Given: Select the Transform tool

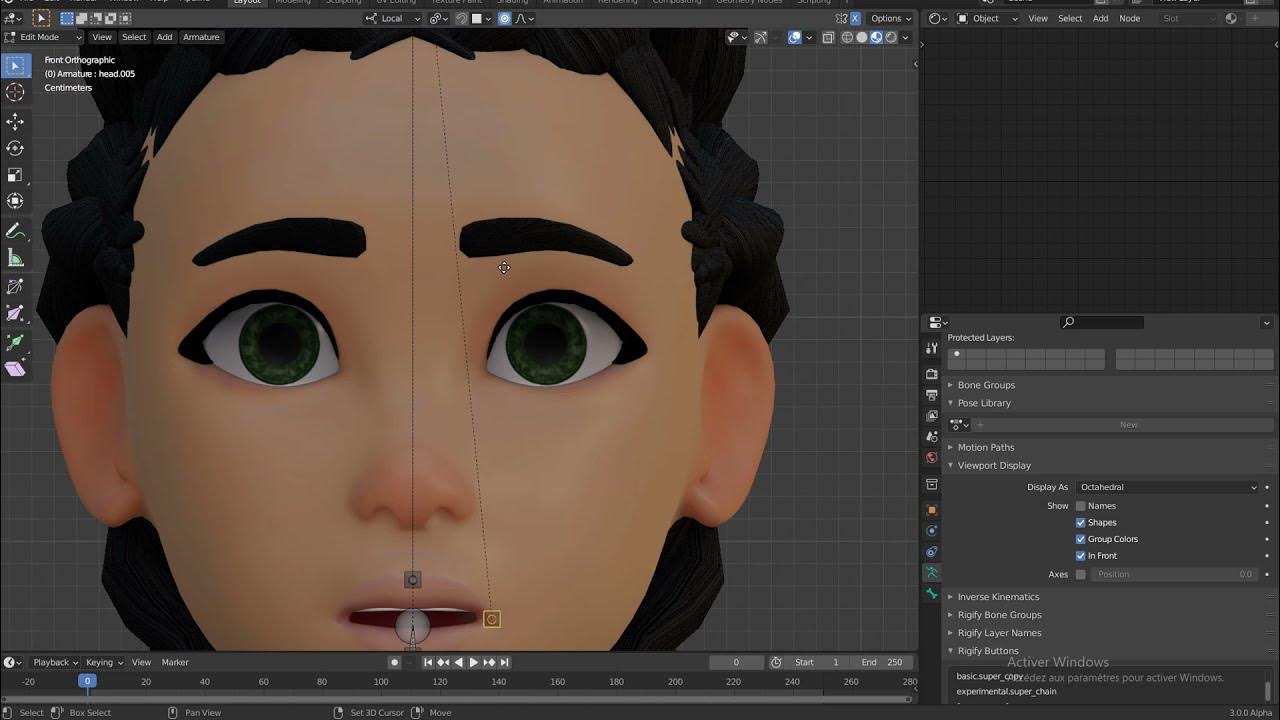Looking at the screenshot, I should pos(15,201).
